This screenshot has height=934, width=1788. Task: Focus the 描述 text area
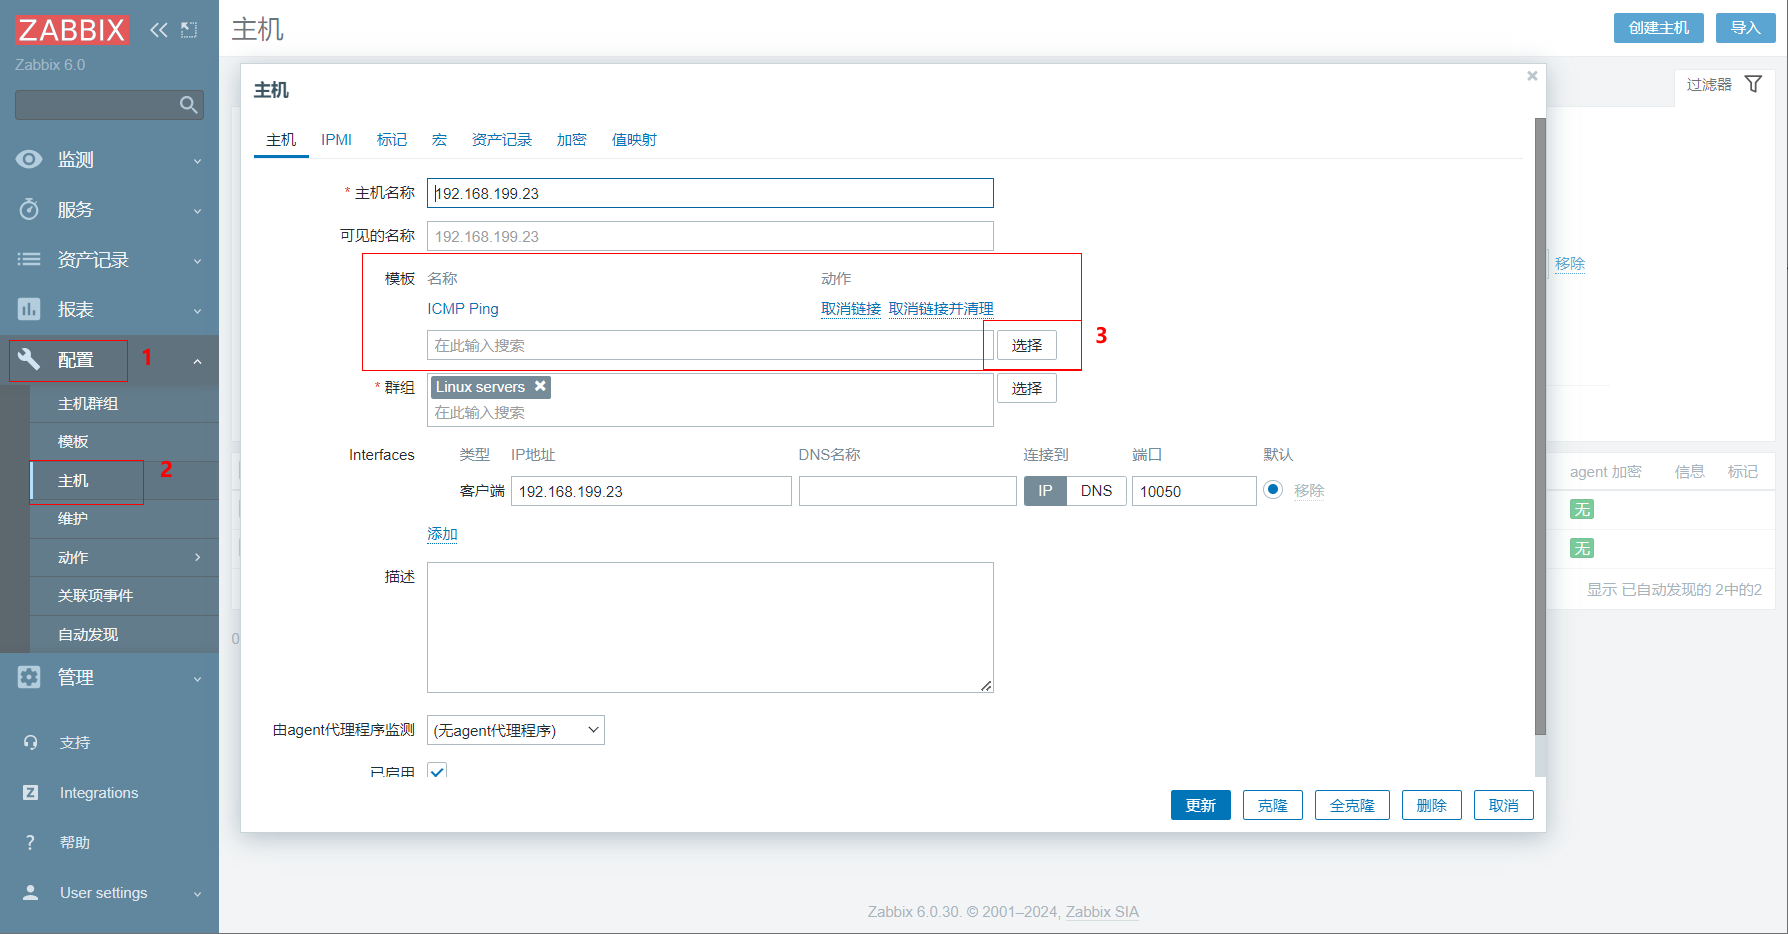(710, 627)
